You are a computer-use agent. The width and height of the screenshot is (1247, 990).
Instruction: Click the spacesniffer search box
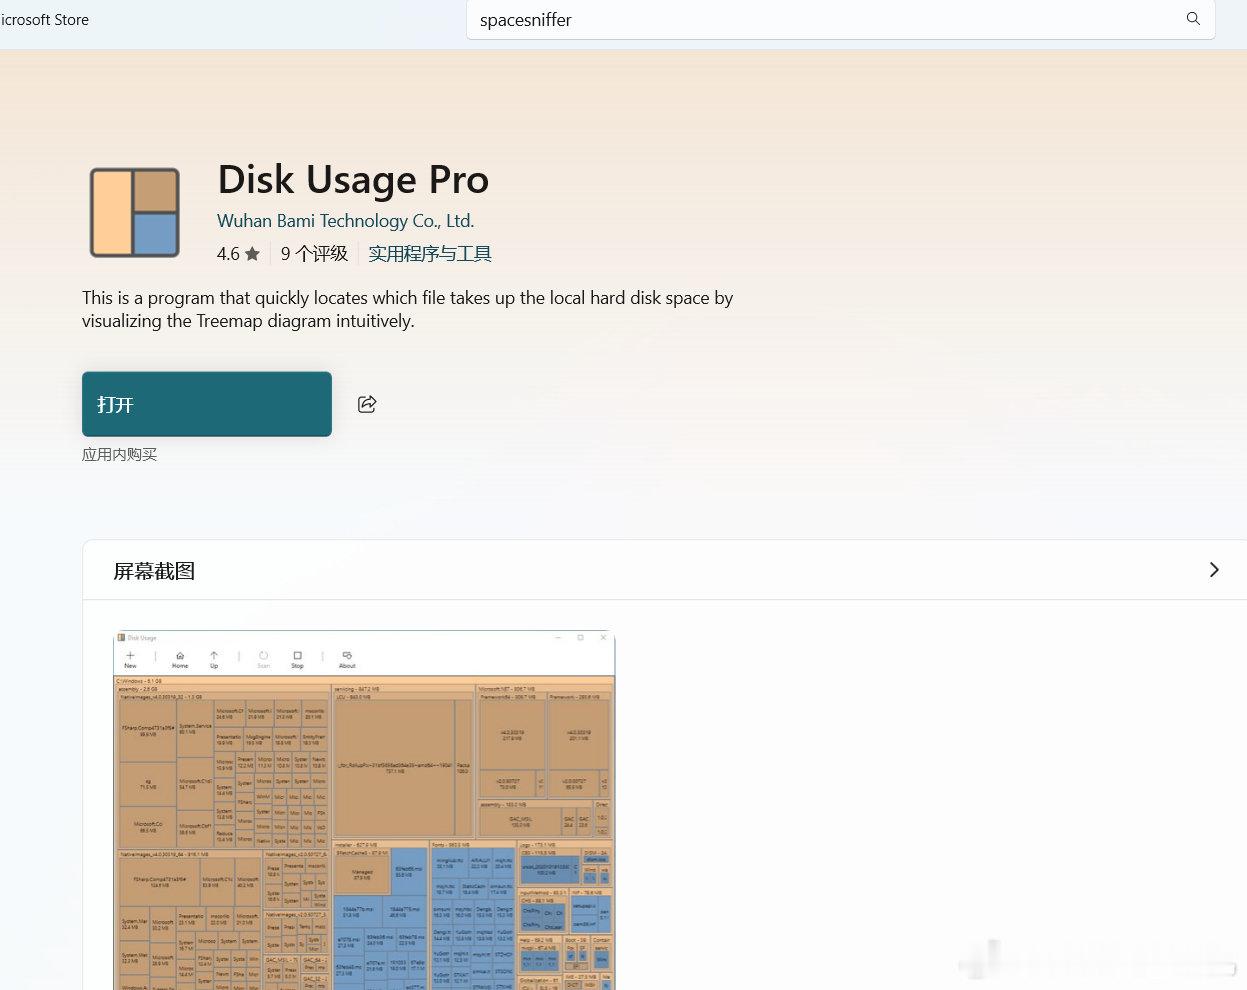(840, 19)
